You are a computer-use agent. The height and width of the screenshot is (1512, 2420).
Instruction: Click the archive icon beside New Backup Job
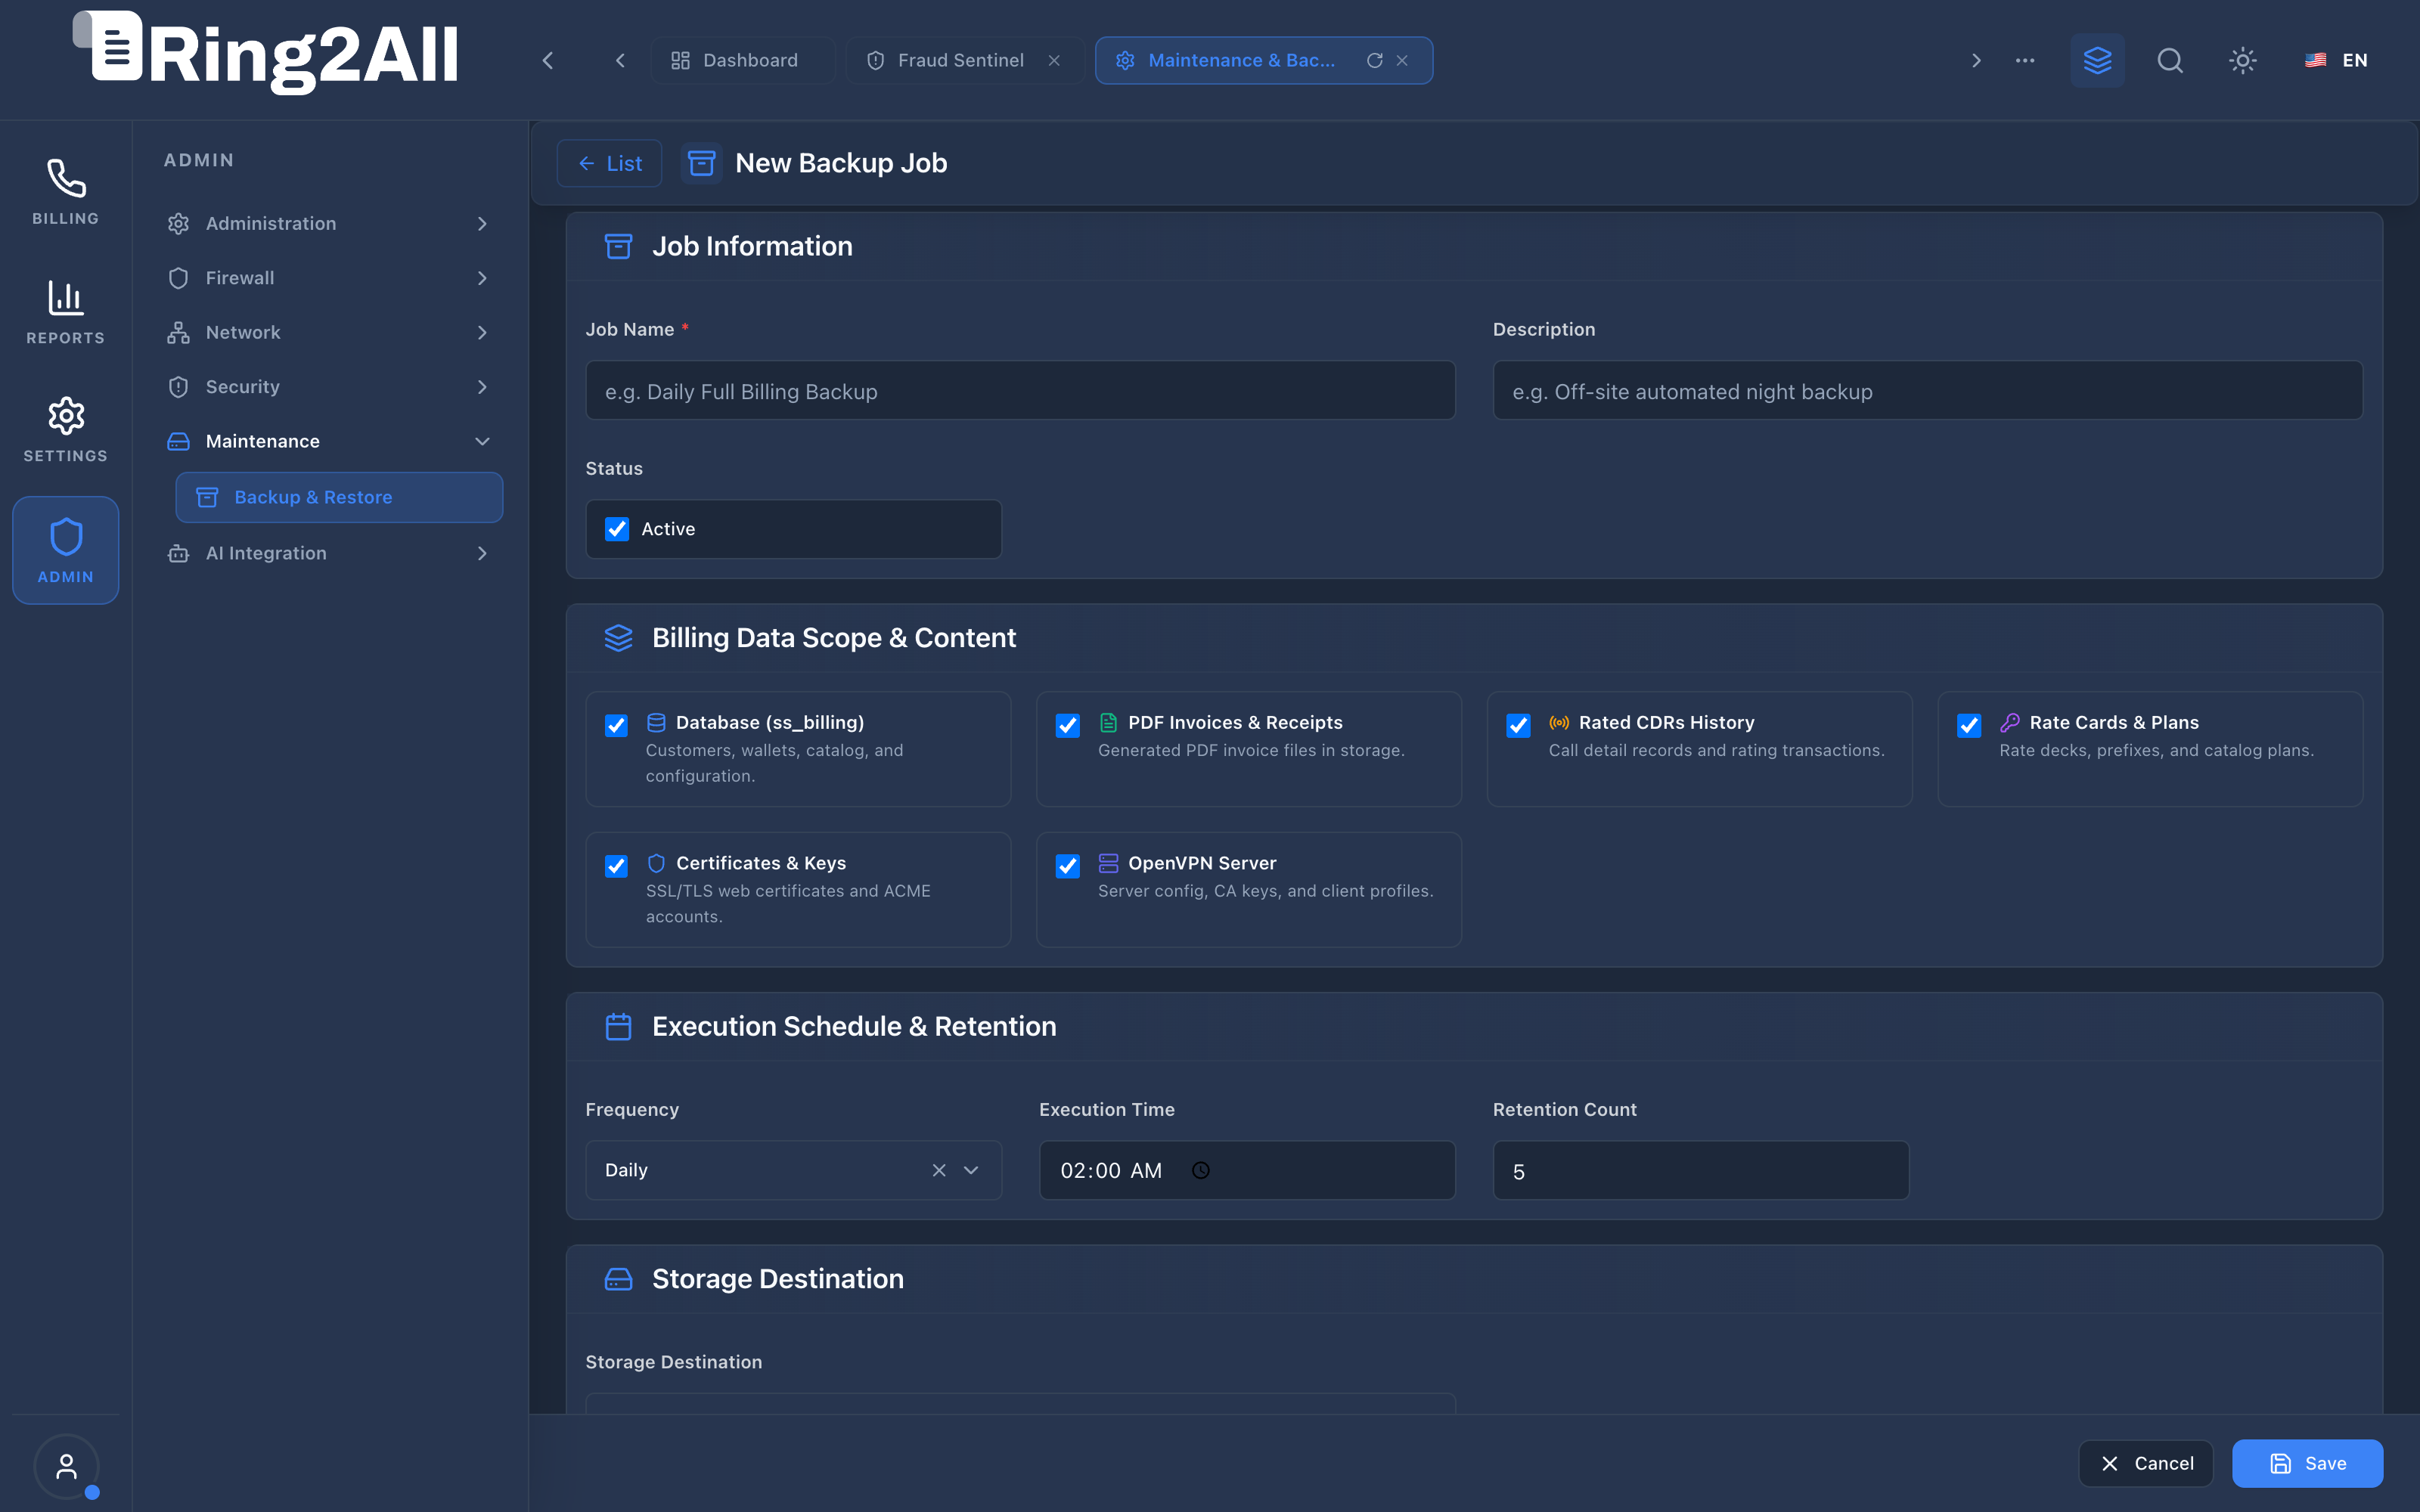pos(702,163)
